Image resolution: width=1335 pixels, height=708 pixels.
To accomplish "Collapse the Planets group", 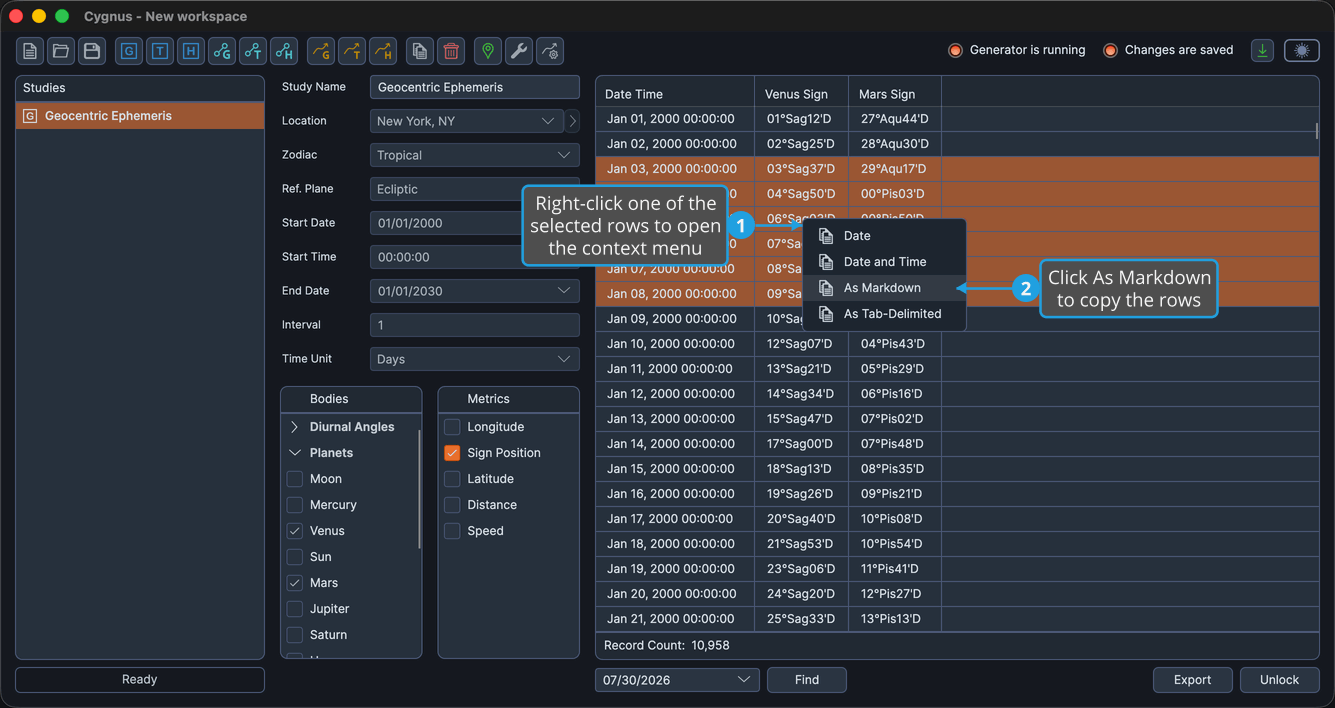I will click(295, 453).
